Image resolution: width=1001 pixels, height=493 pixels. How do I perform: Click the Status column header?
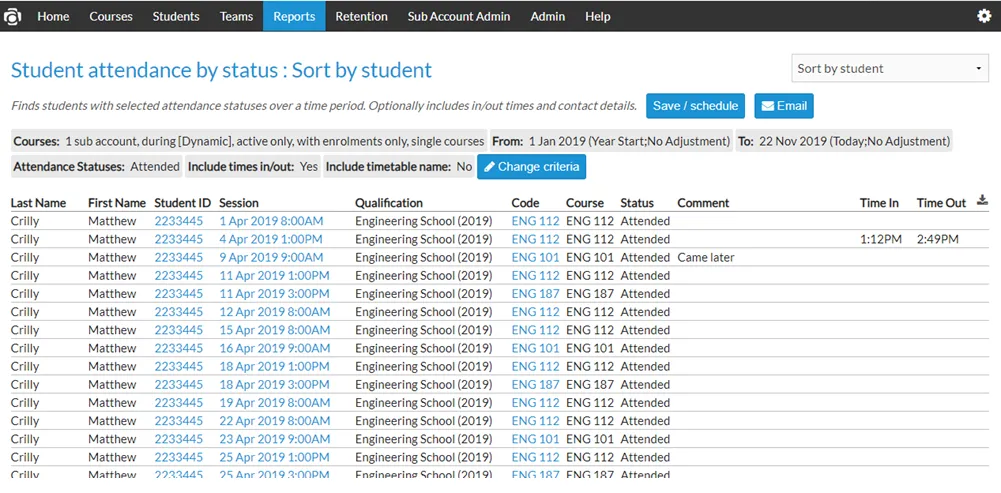pyautogui.click(x=637, y=203)
